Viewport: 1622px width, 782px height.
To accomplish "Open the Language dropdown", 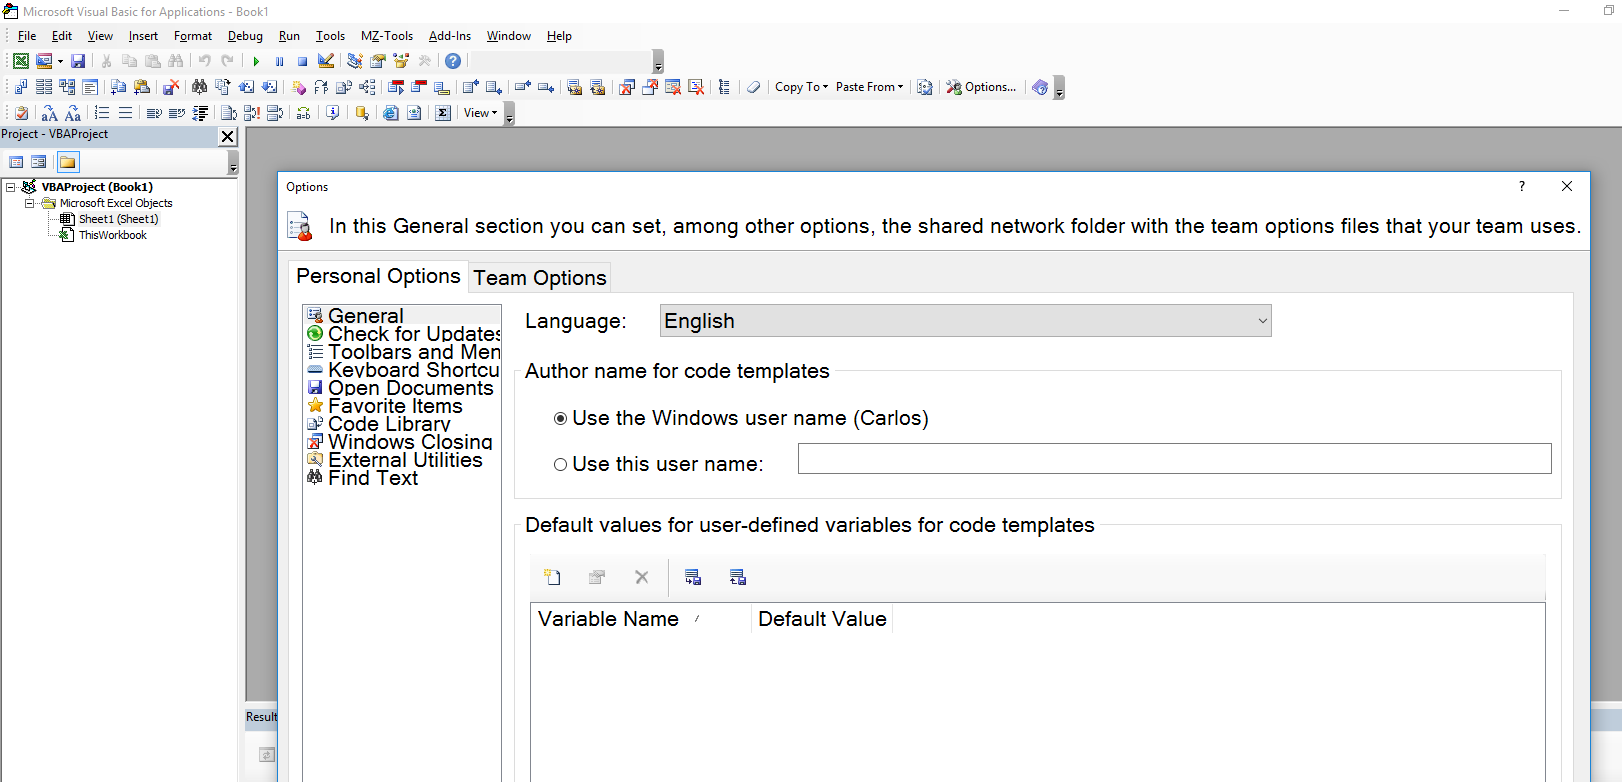I will [965, 321].
